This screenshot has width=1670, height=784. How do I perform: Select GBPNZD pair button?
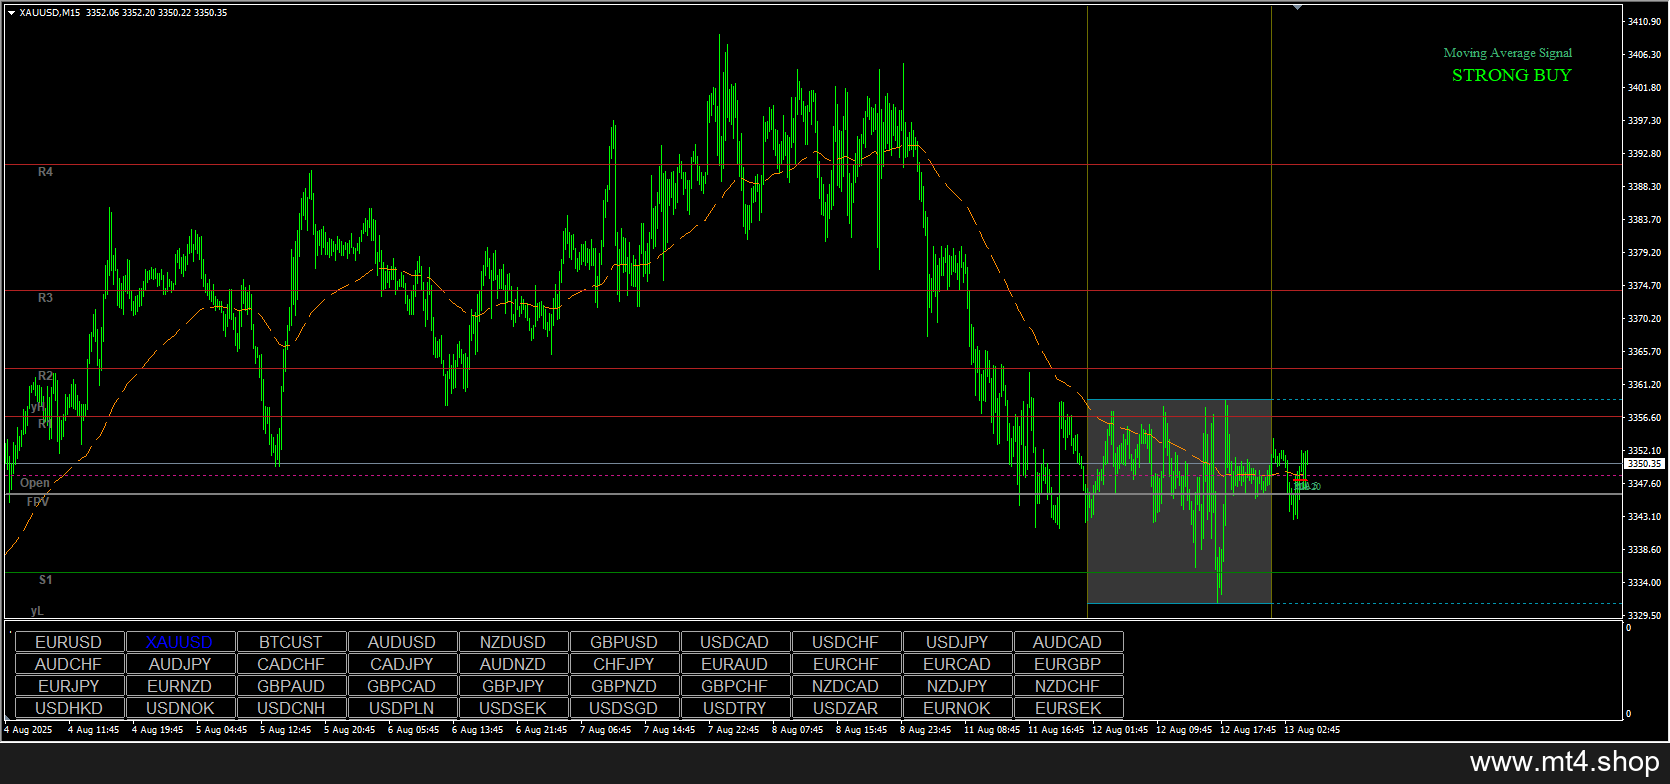point(624,686)
